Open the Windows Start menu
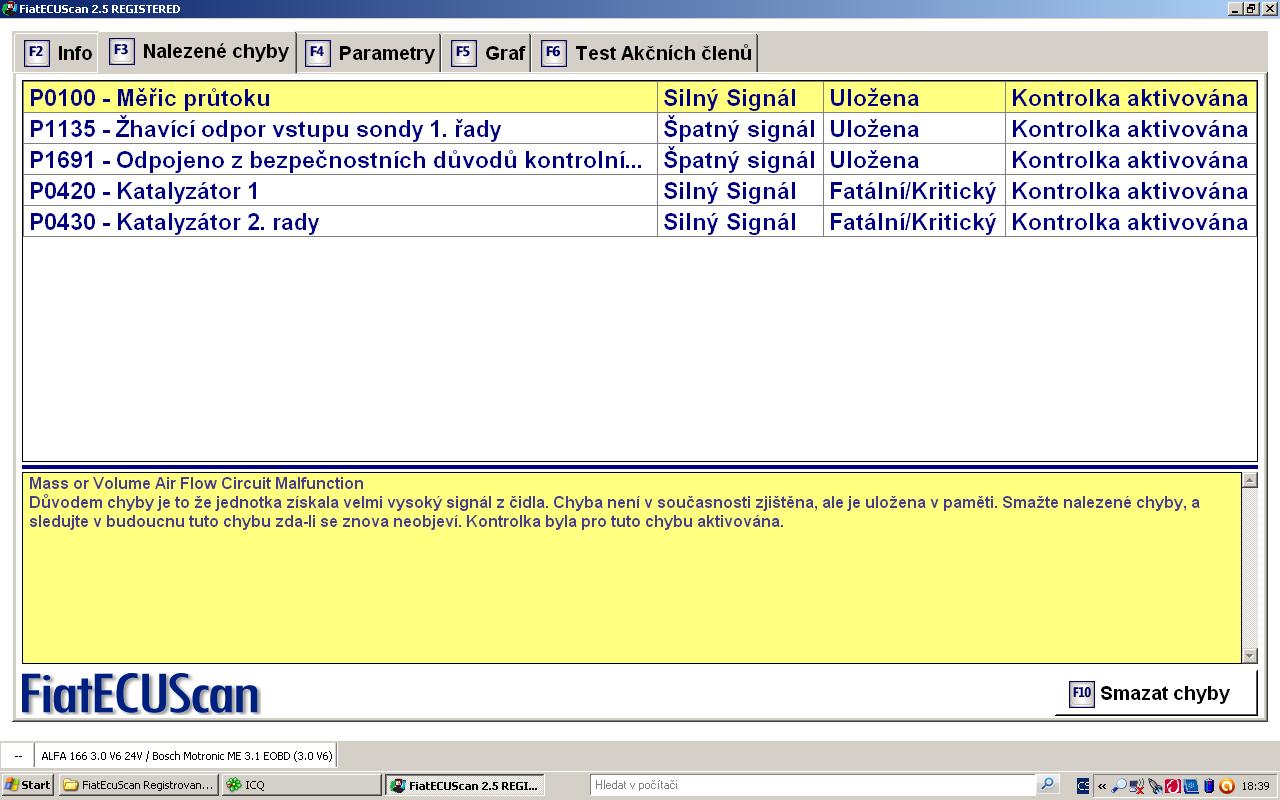1280x800 pixels. coord(27,785)
